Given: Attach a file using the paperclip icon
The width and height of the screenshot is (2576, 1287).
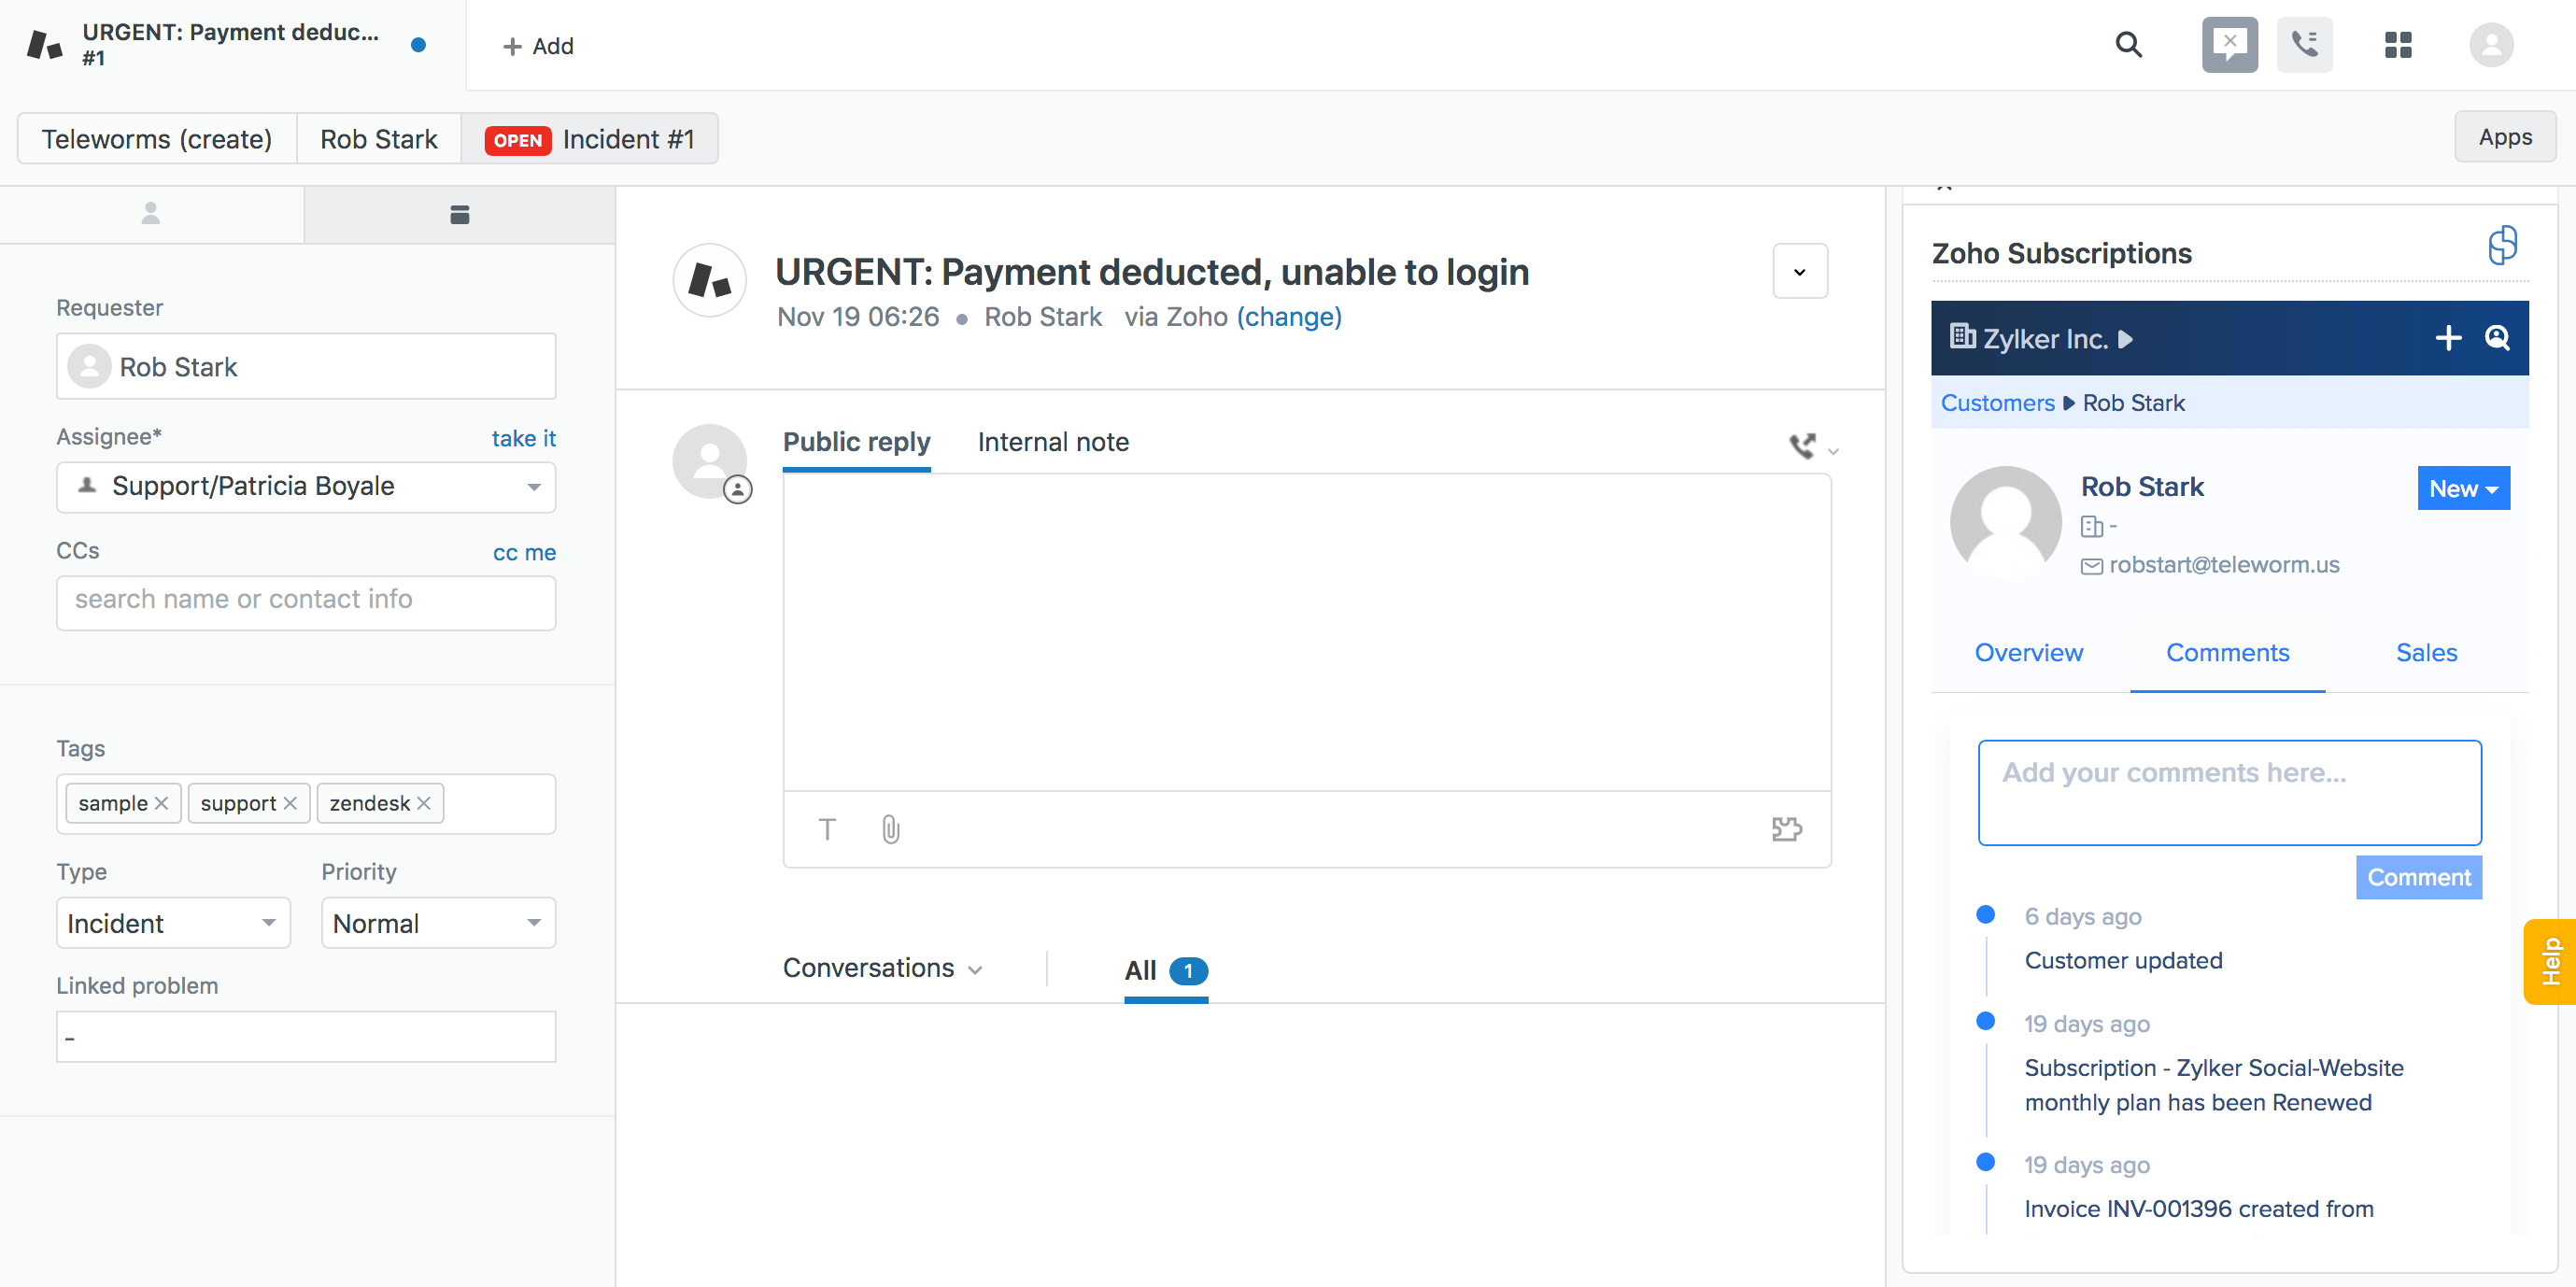Looking at the screenshot, I should point(889,829).
